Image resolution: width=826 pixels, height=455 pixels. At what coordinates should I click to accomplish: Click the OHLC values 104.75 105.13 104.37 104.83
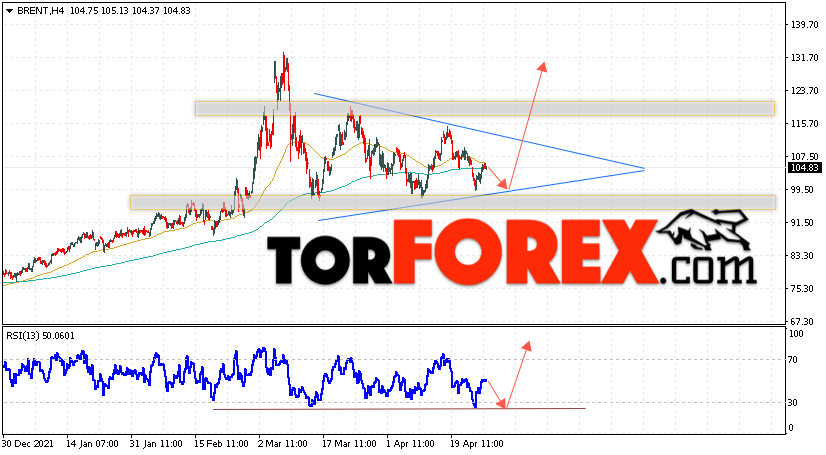pyautogui.click(x=129, y=11)
